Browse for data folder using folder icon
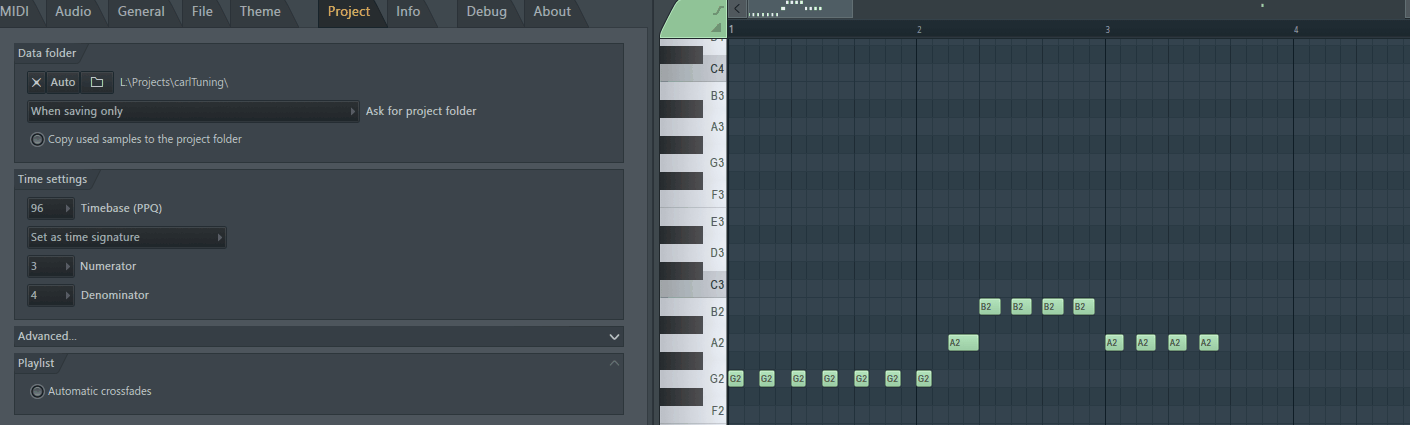The height and width of the screenshot is (425, 1410). (x=97, y=82)
